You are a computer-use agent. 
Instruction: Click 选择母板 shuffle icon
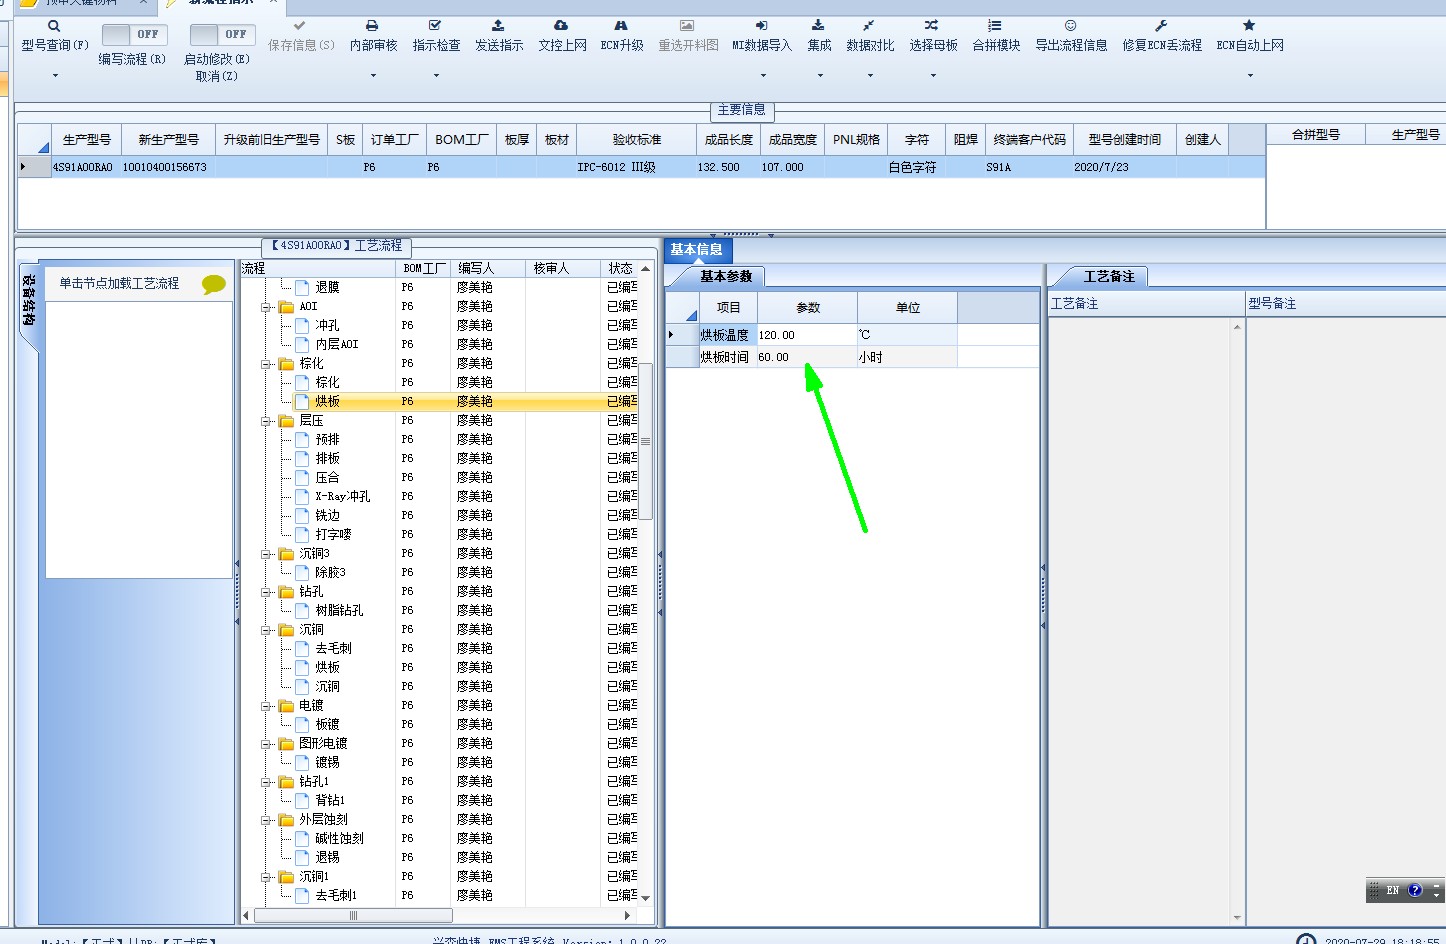pos(932,26)
